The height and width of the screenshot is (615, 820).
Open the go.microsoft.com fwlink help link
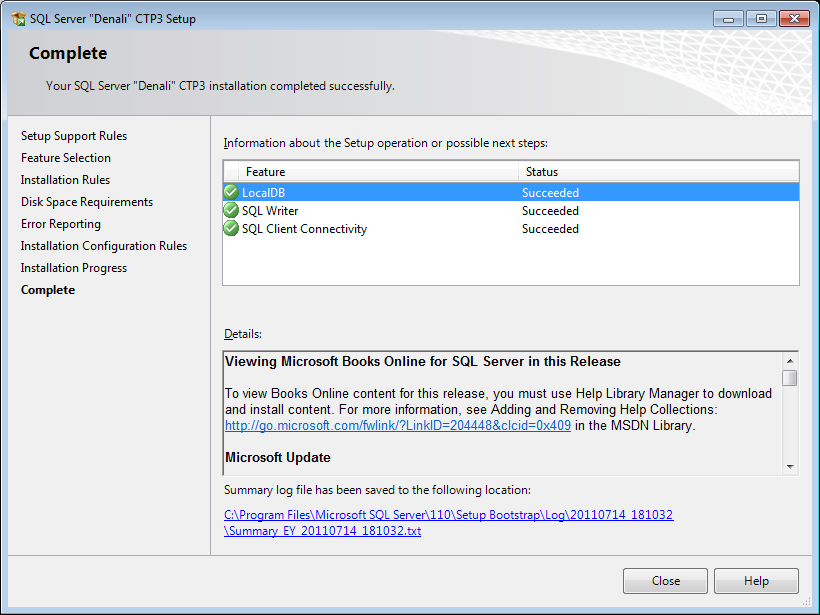(397, 426)
